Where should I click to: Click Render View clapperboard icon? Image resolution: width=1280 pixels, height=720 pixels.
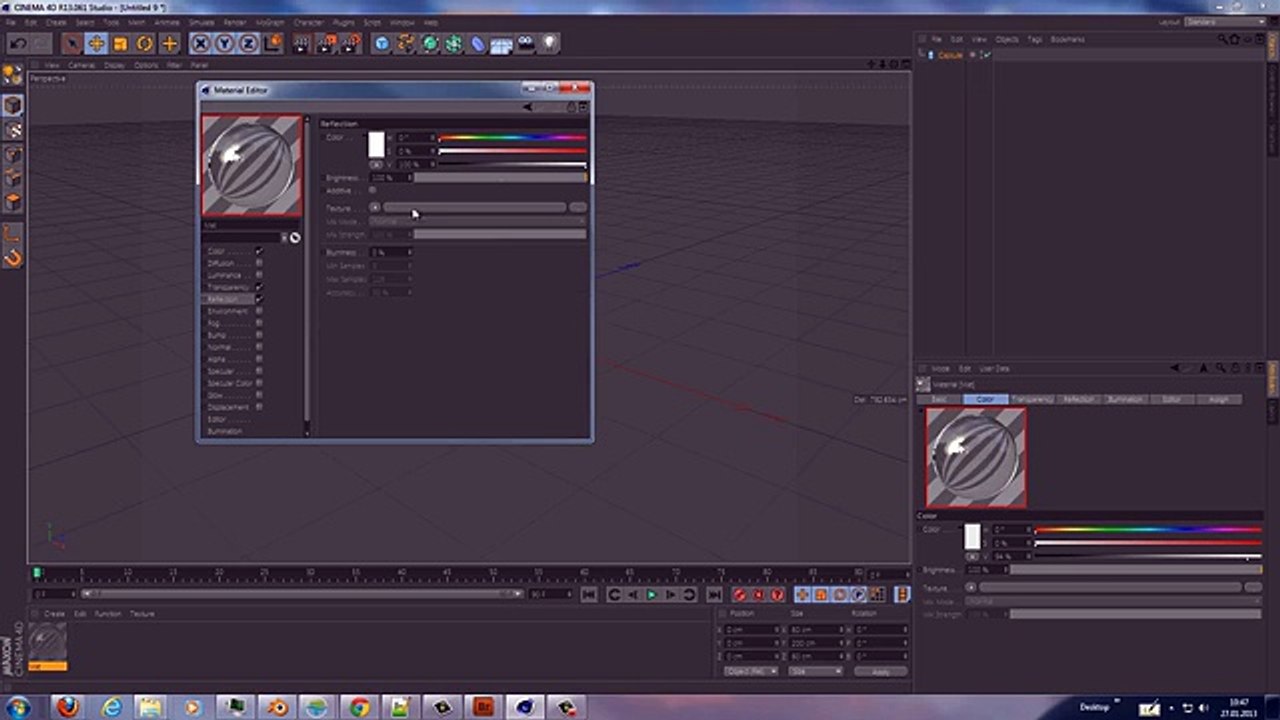tap(302, 43)
